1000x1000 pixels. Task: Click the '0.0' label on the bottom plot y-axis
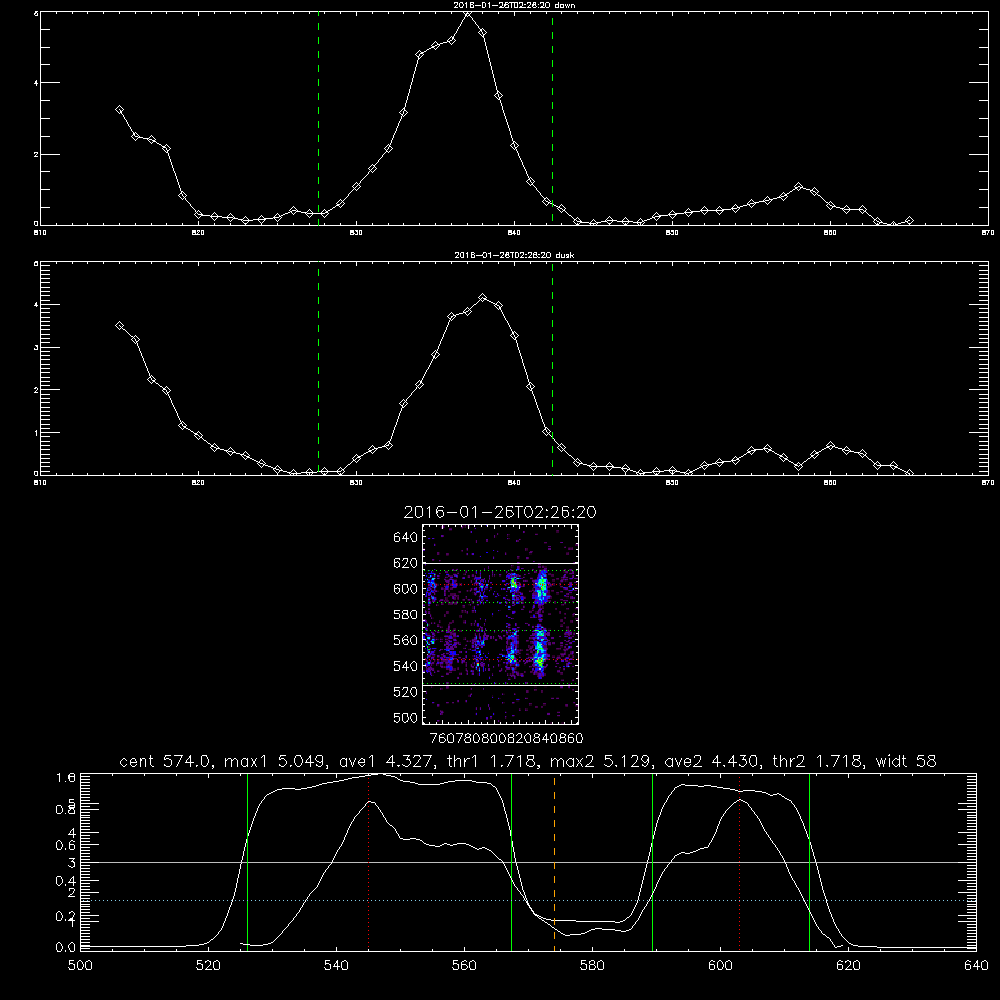tap(66, 948)
